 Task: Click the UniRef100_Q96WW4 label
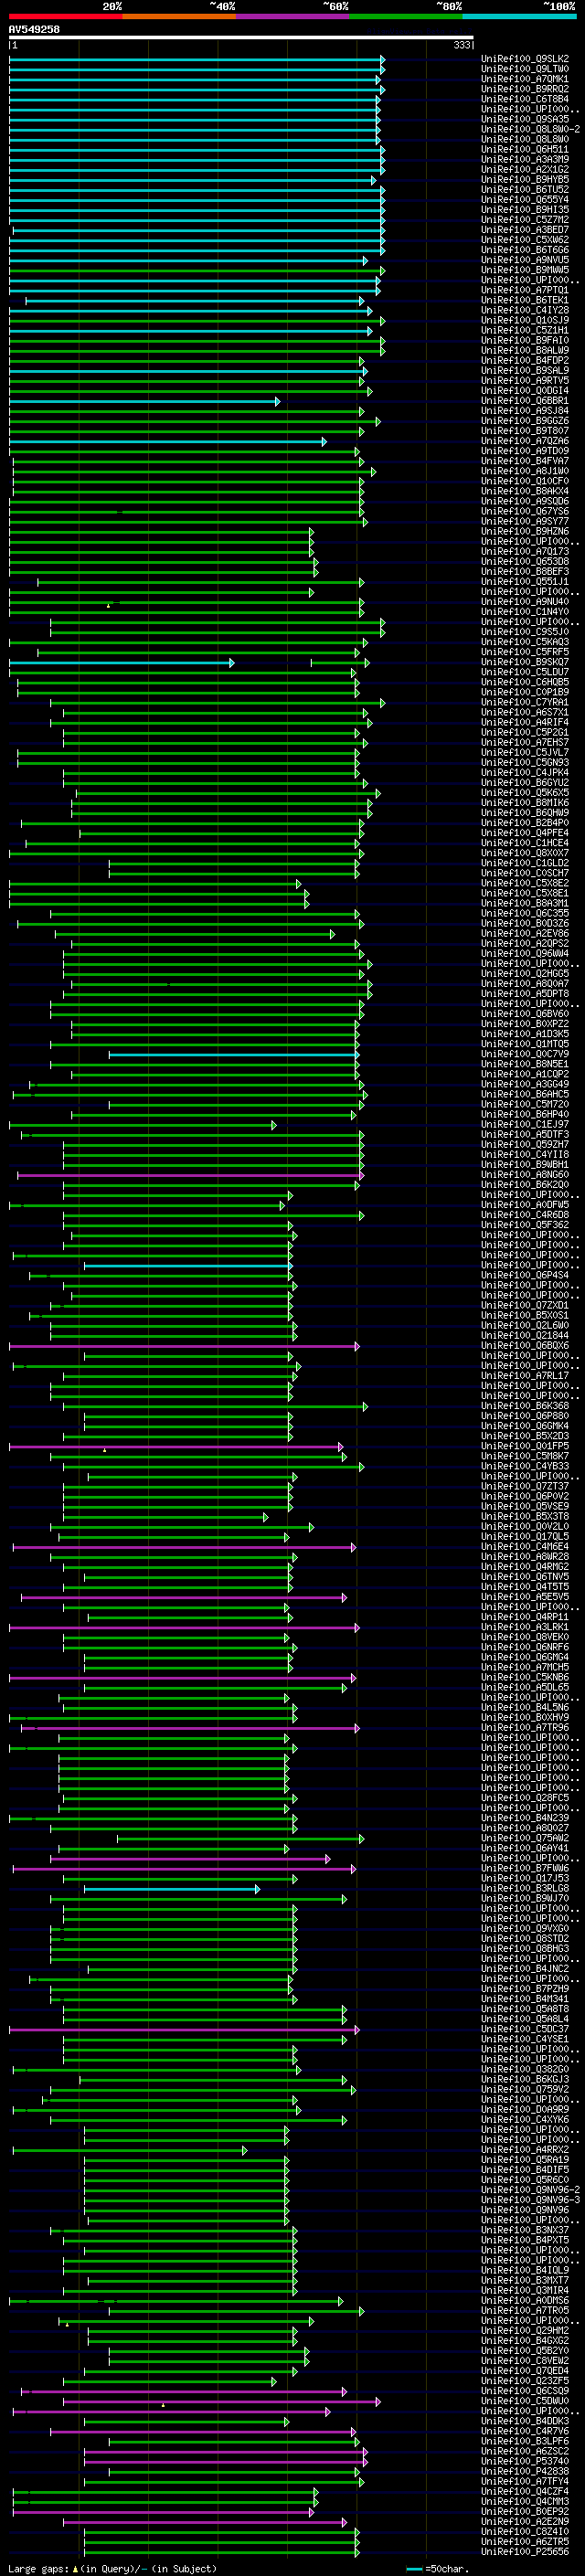pos(525,953)
